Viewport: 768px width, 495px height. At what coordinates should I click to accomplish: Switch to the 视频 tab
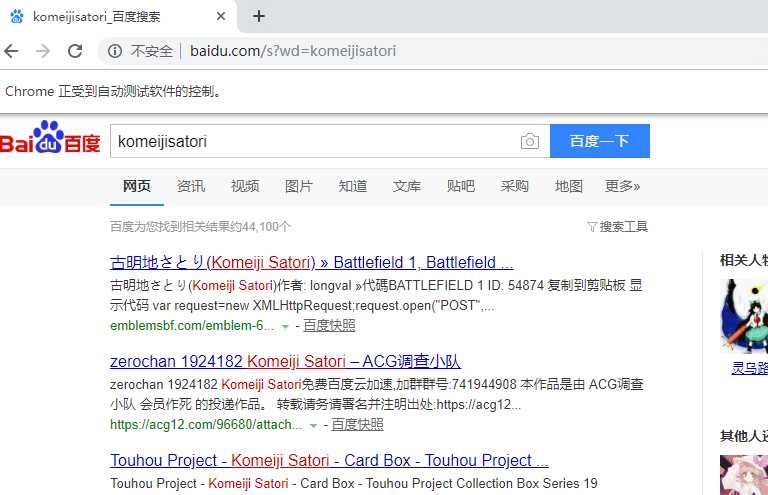point(245,186)
